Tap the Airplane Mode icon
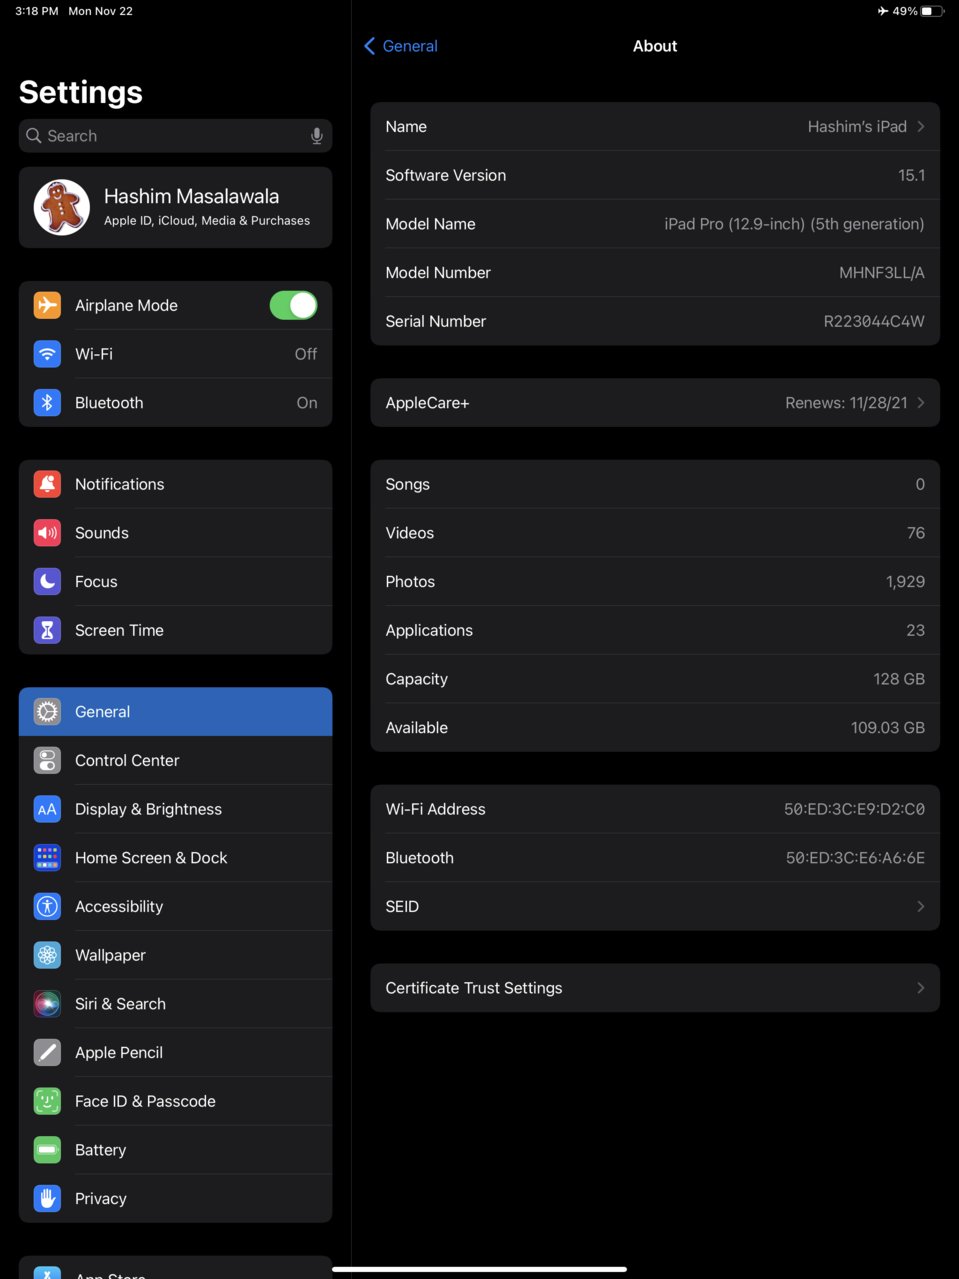Image resolution: width=959 pixels, height=1279 pixels. tap(47, 305)
